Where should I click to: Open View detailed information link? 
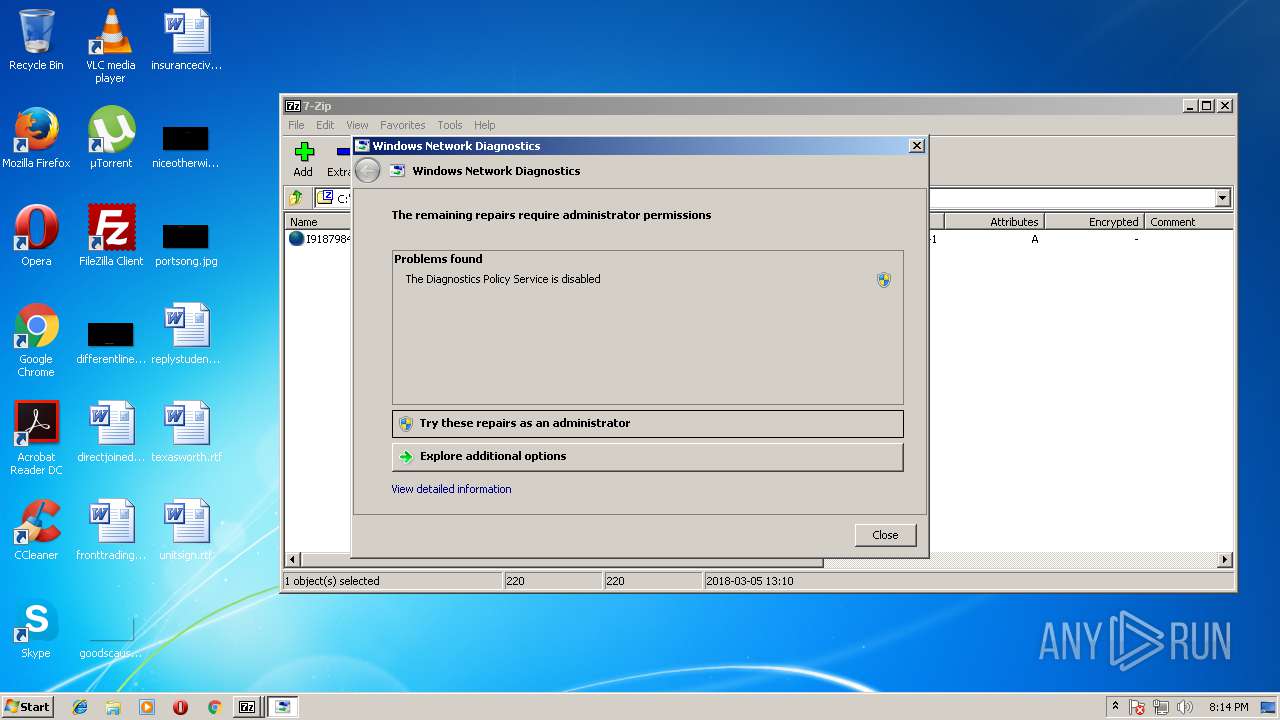pos(451,489)
